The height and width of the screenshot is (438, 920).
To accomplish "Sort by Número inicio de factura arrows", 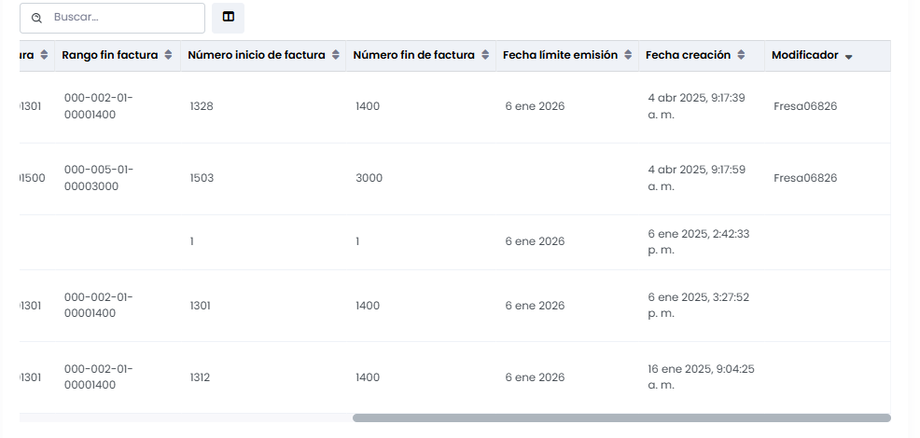I will (335, 56).
